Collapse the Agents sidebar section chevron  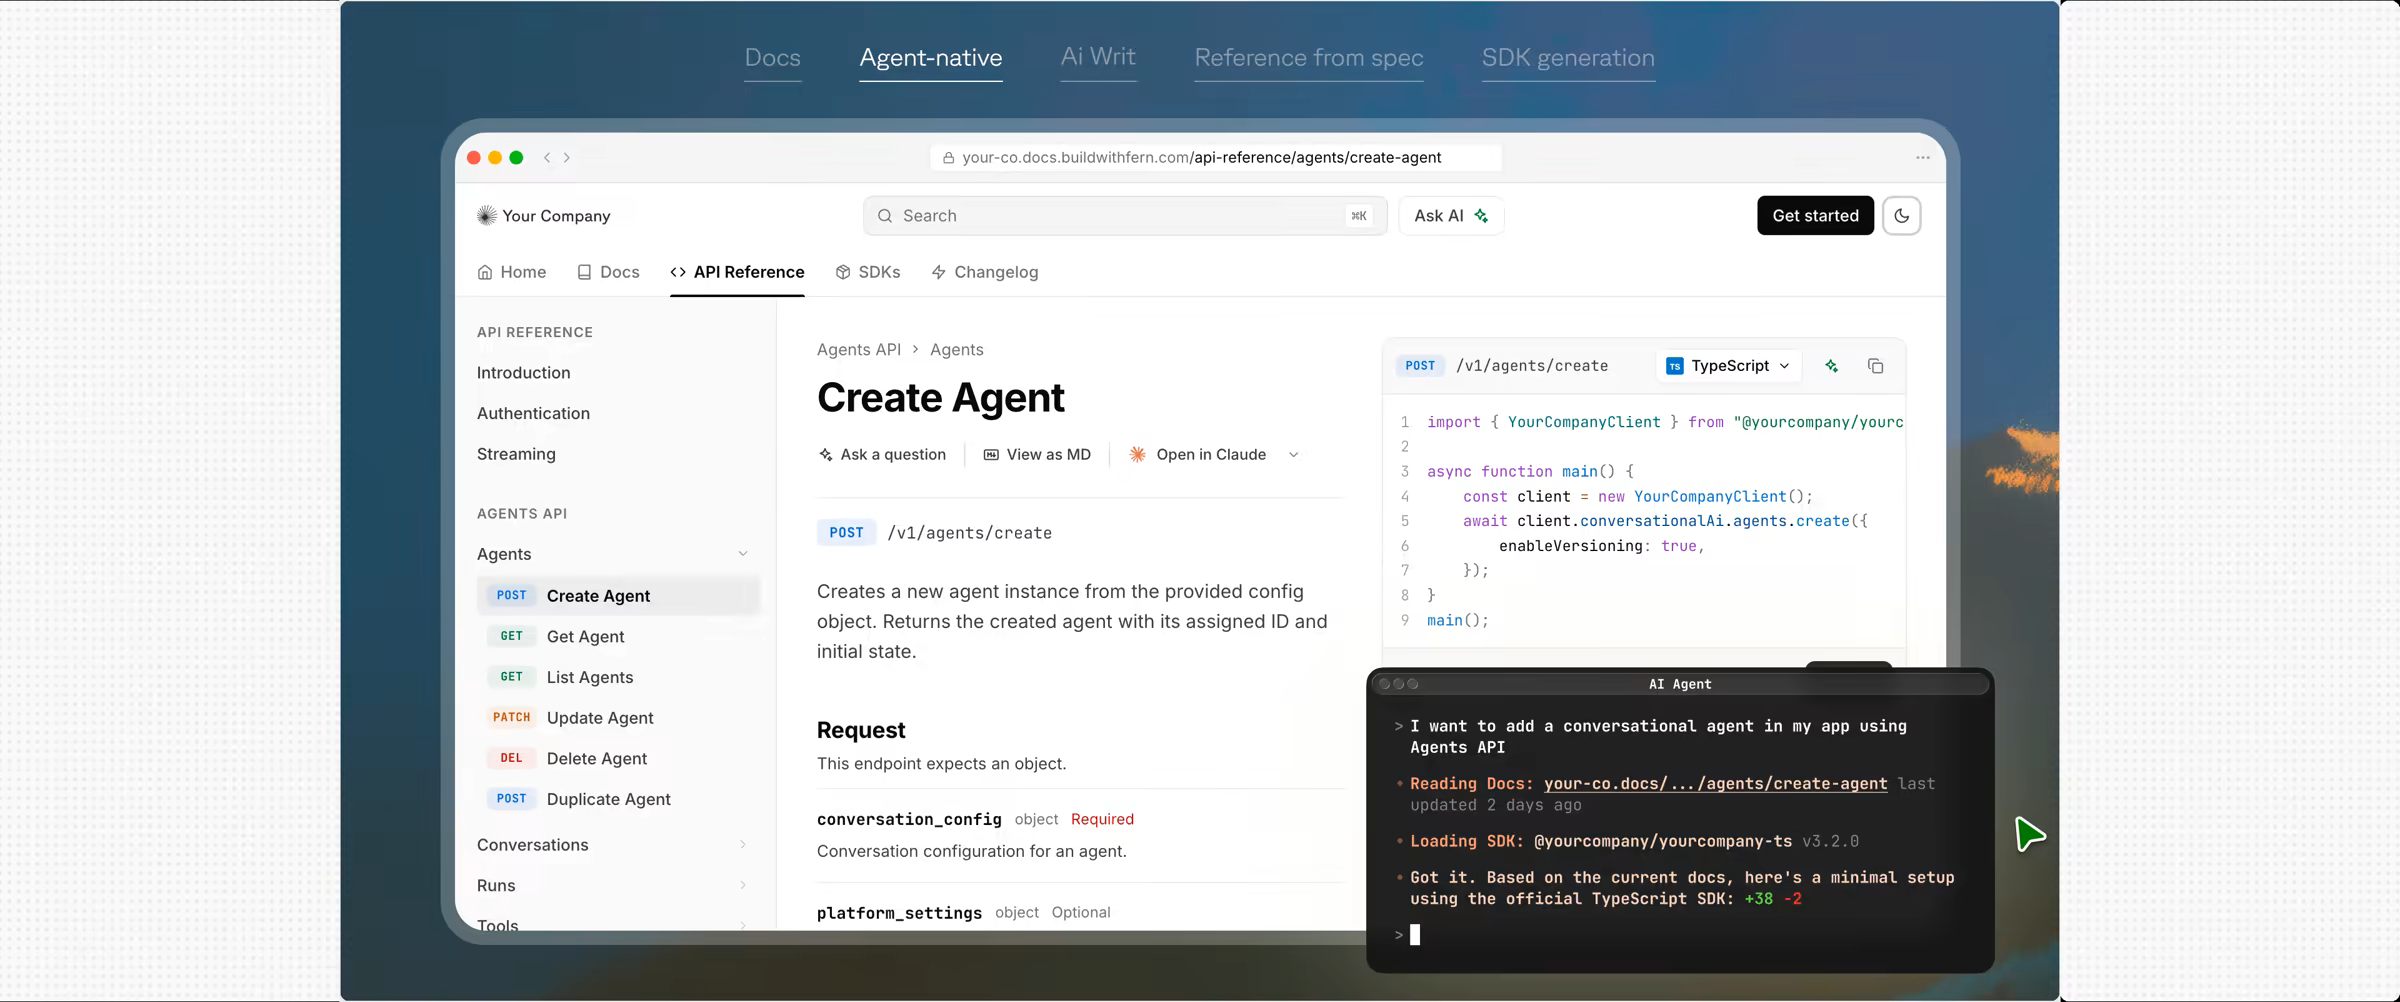(743, 554)
